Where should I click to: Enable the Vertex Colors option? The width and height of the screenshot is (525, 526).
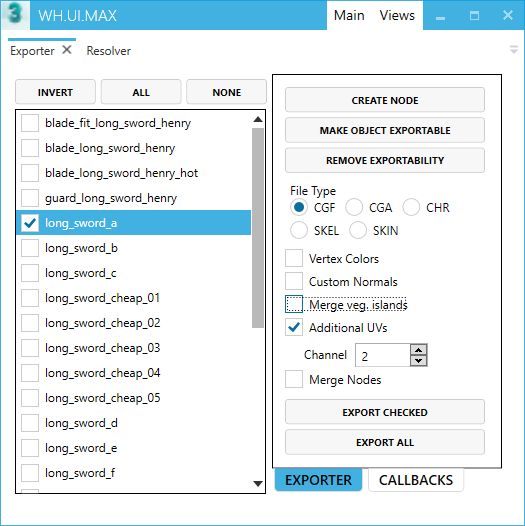[x=294, y=258]
